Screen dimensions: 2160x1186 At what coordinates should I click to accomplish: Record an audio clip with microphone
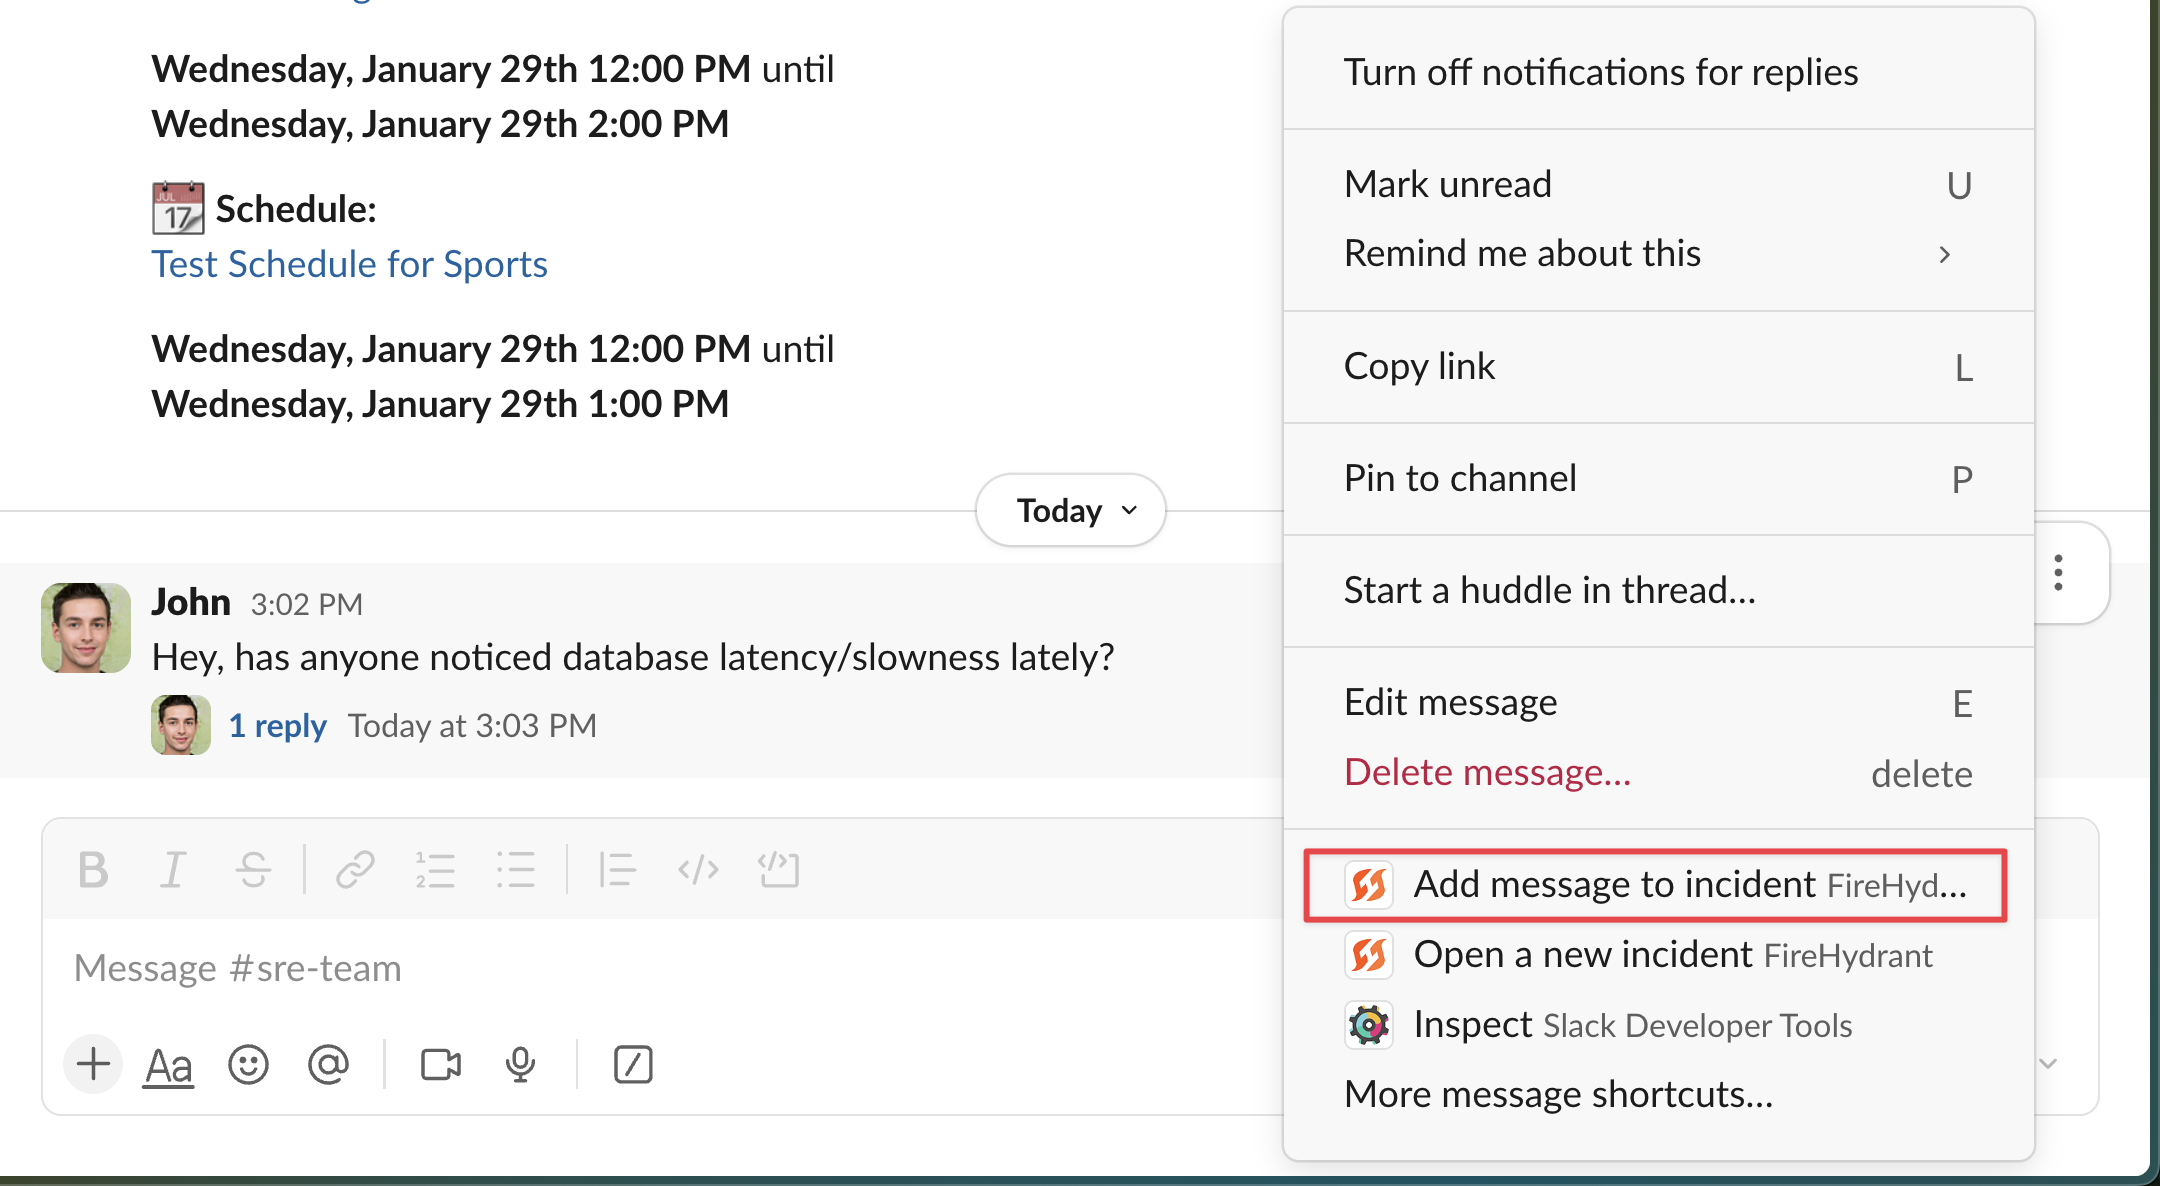pos(520,1064)
